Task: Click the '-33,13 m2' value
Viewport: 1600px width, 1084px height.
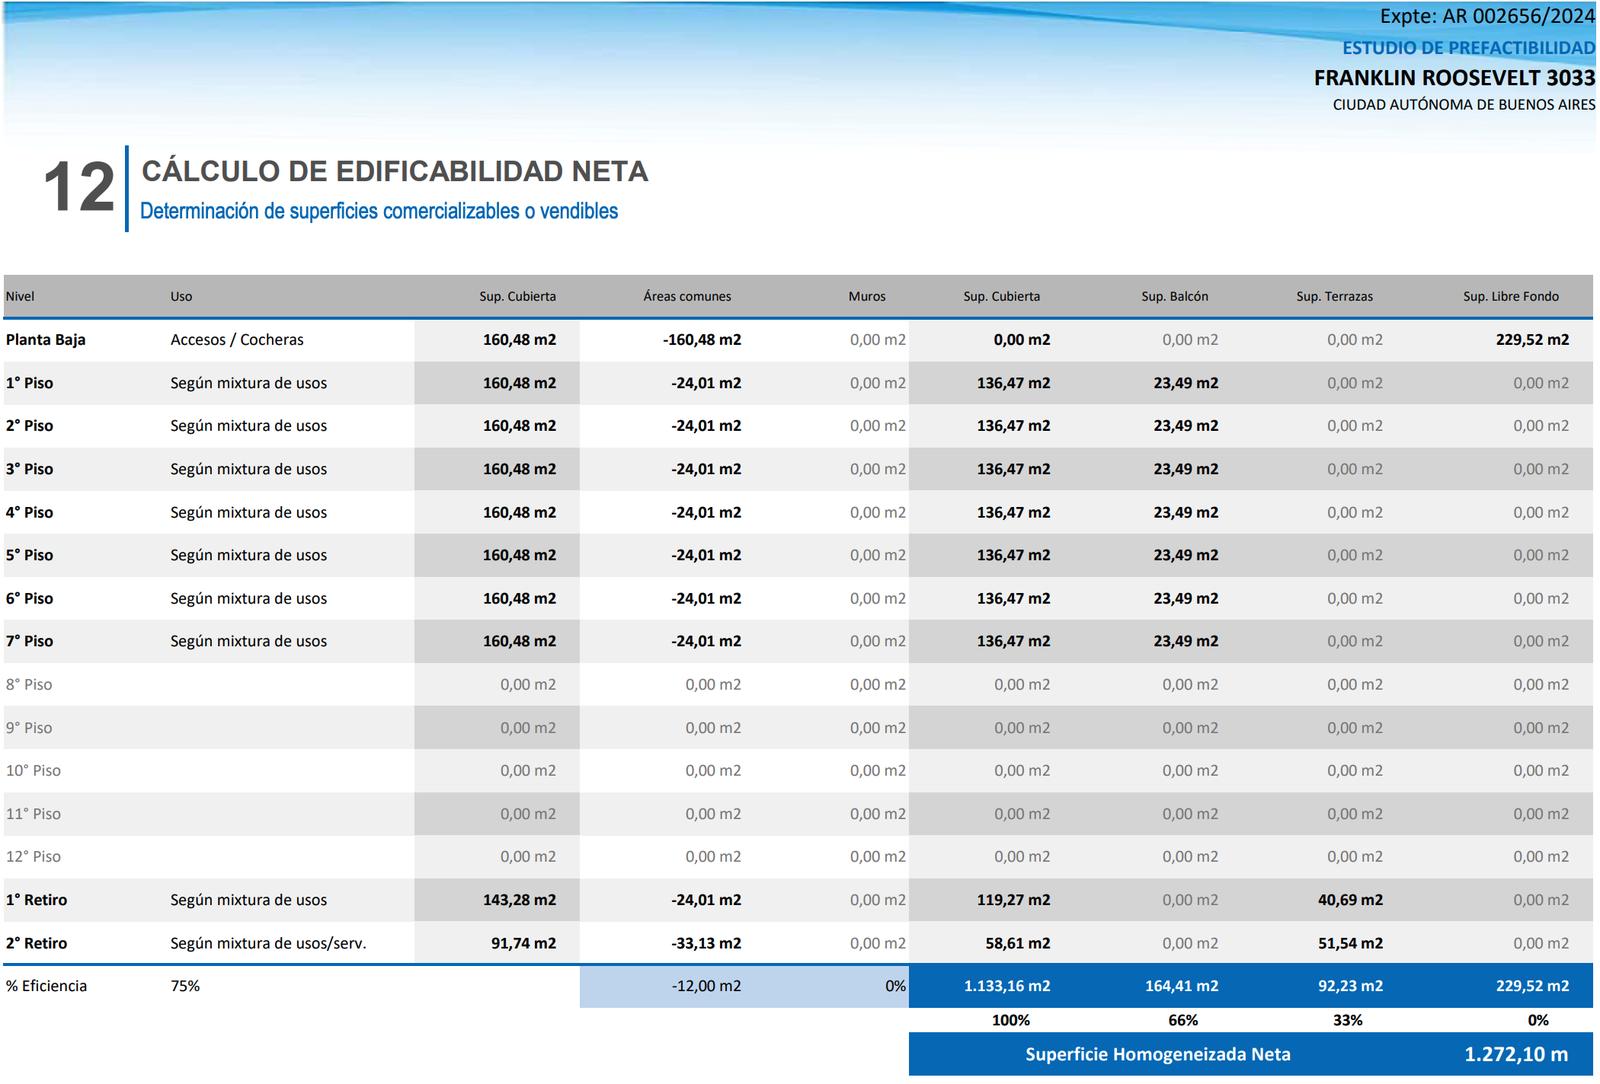Action: click(x=706, y=943)
